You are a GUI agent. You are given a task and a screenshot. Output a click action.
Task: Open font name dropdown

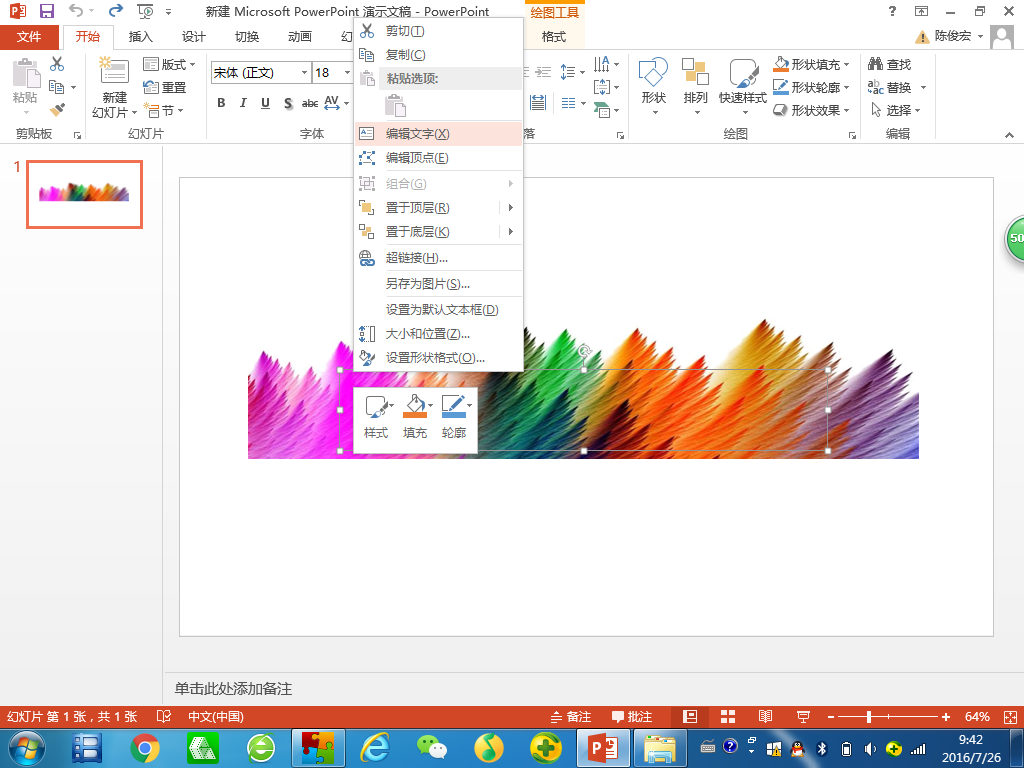point(304,72)
